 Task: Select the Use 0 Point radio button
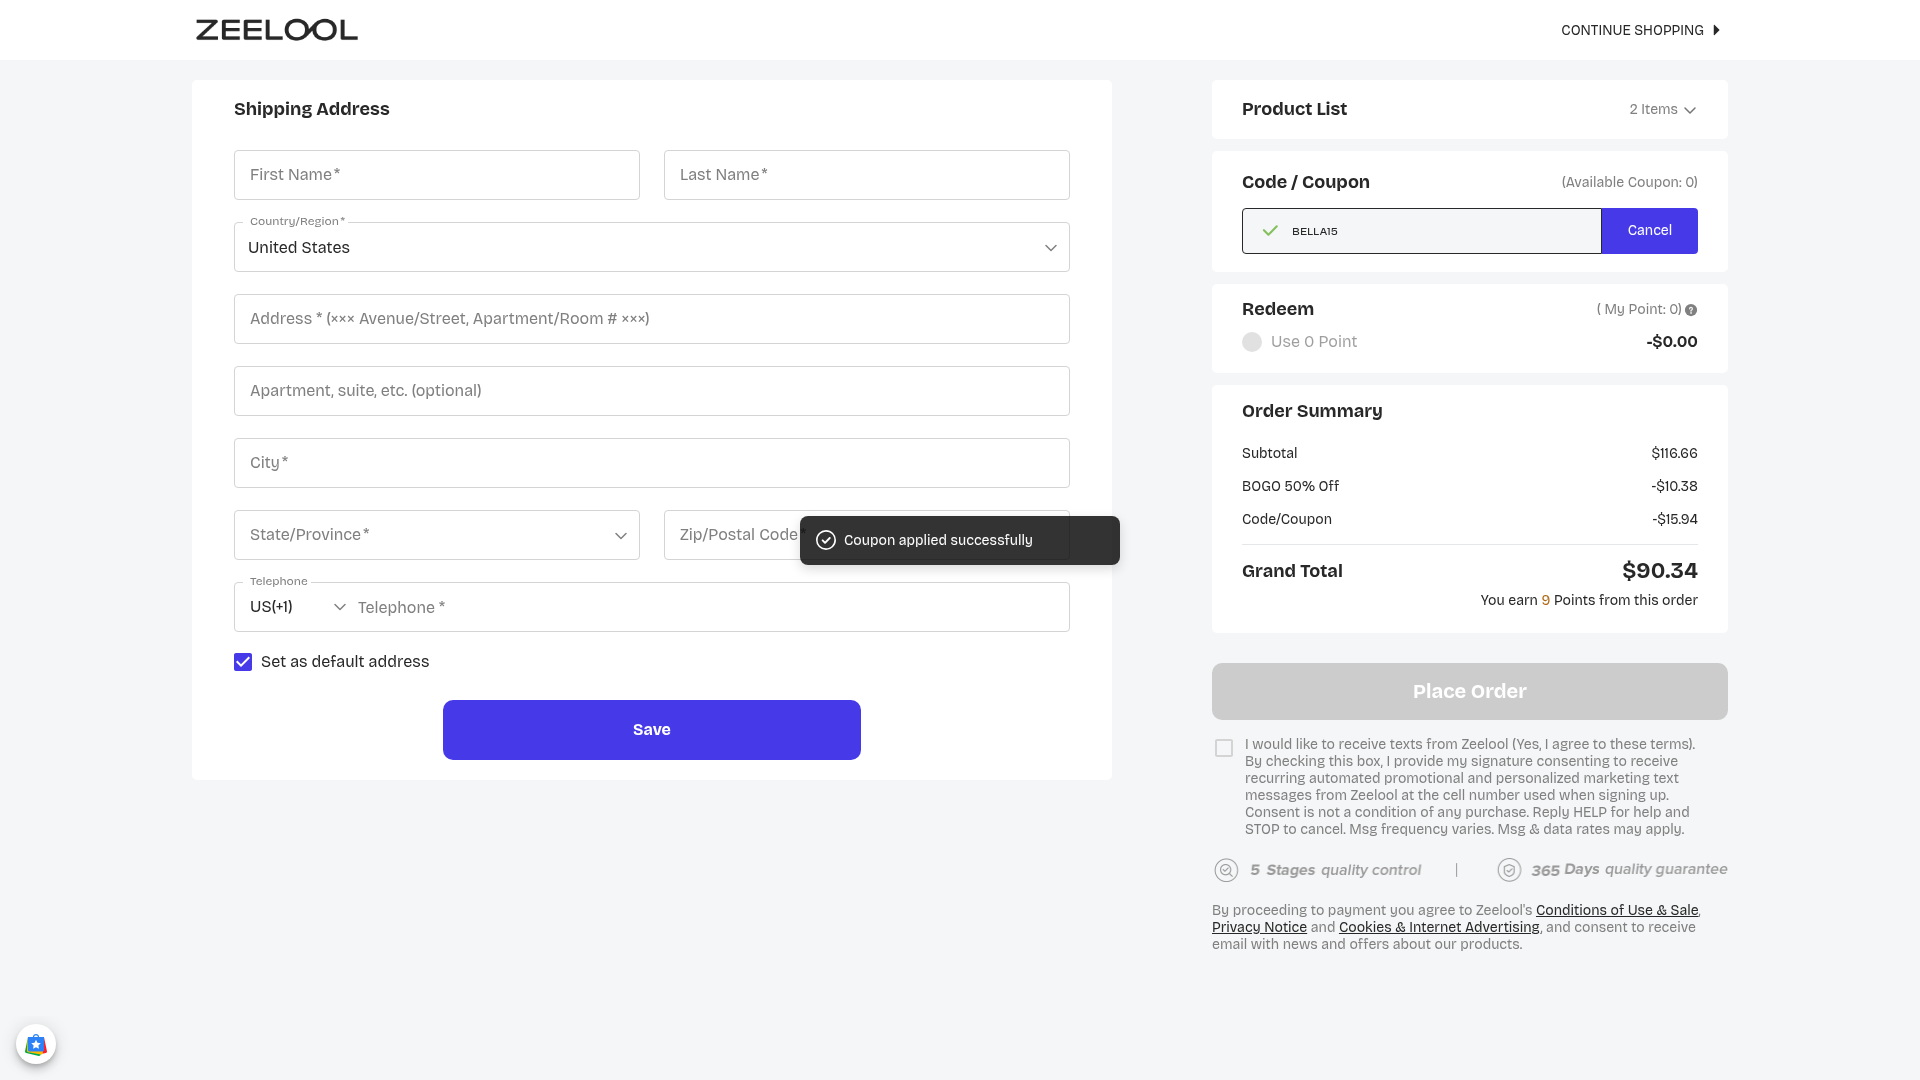[1252, 342]
